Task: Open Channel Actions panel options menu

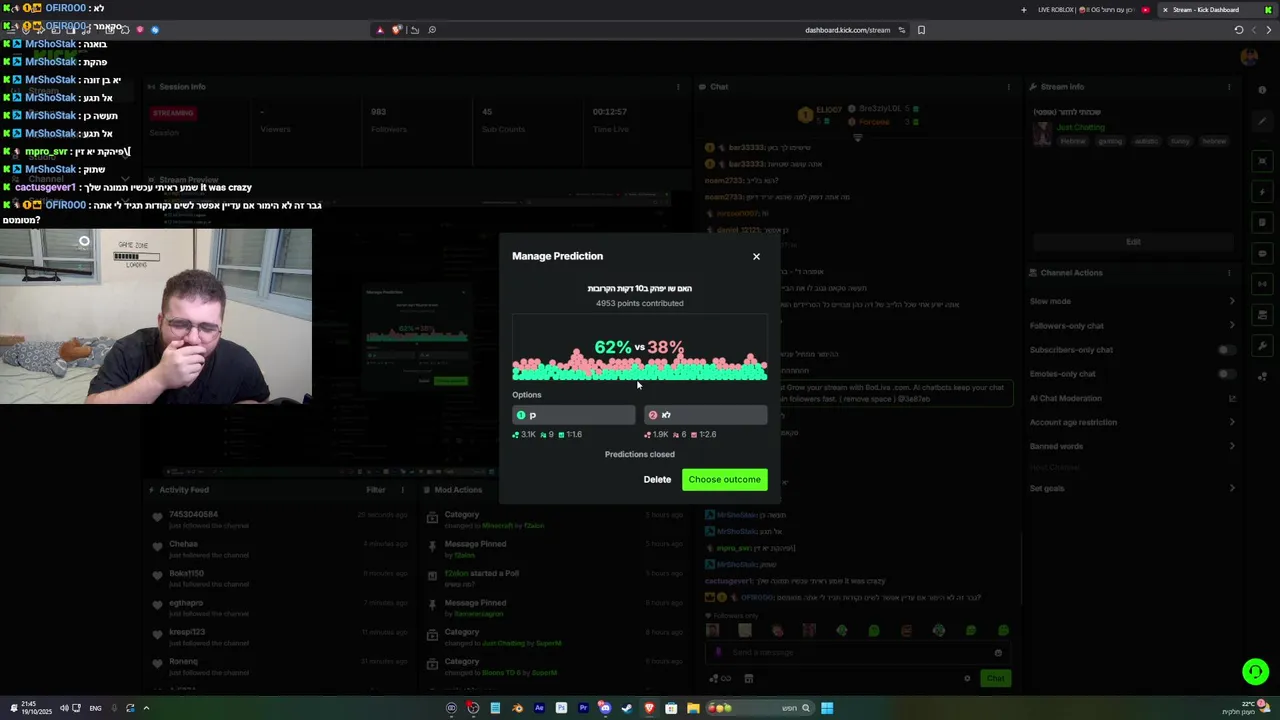Action: 1229,273
